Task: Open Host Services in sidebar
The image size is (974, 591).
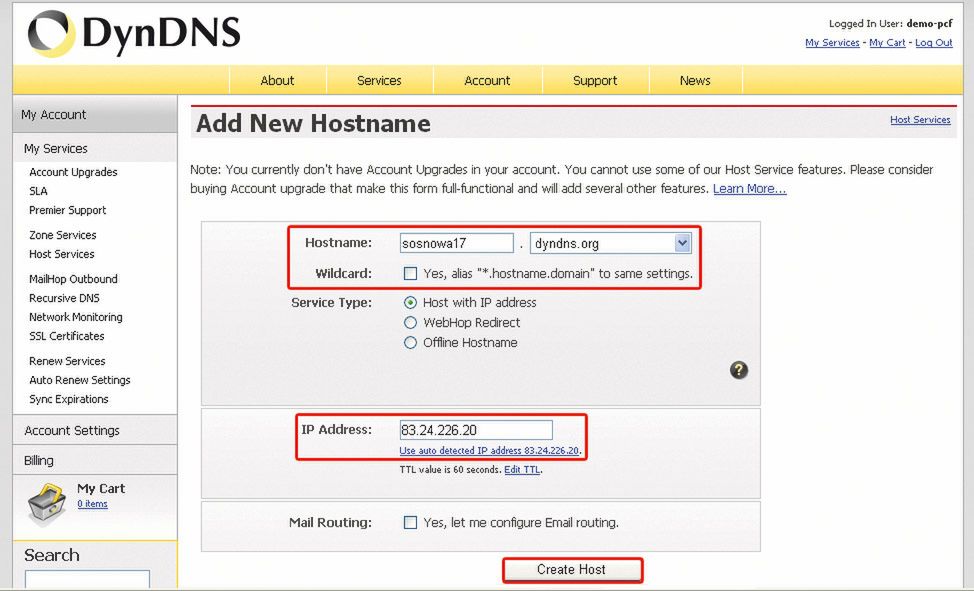Action: (x=61, y=254)
